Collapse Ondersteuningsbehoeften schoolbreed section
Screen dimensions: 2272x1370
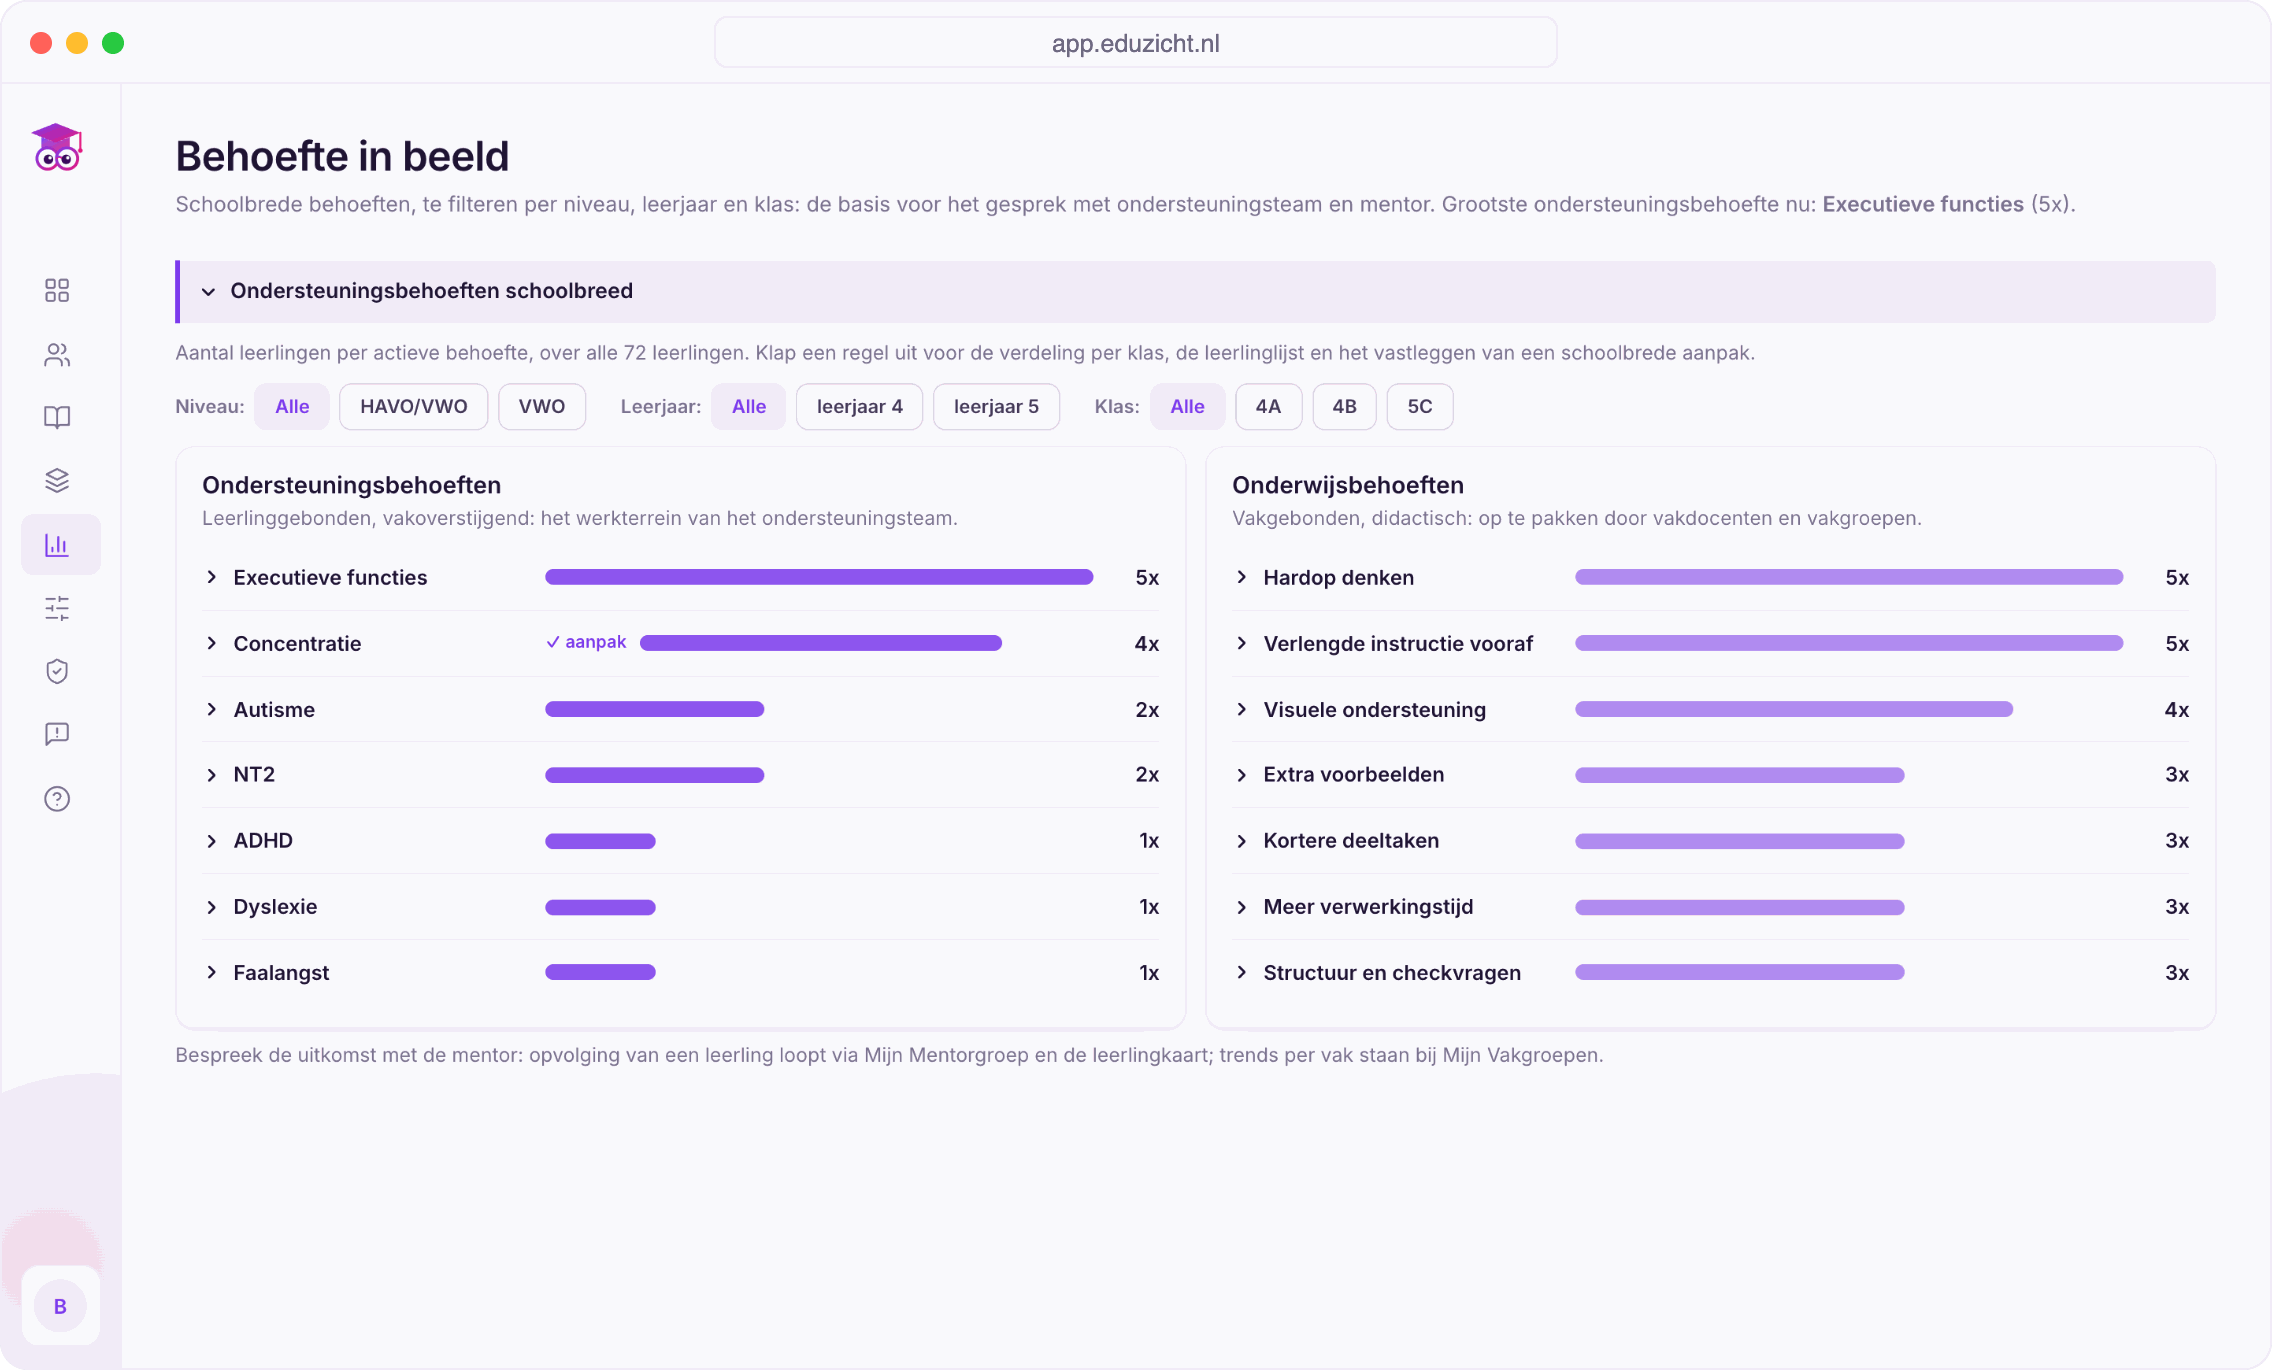[1195, 291]
